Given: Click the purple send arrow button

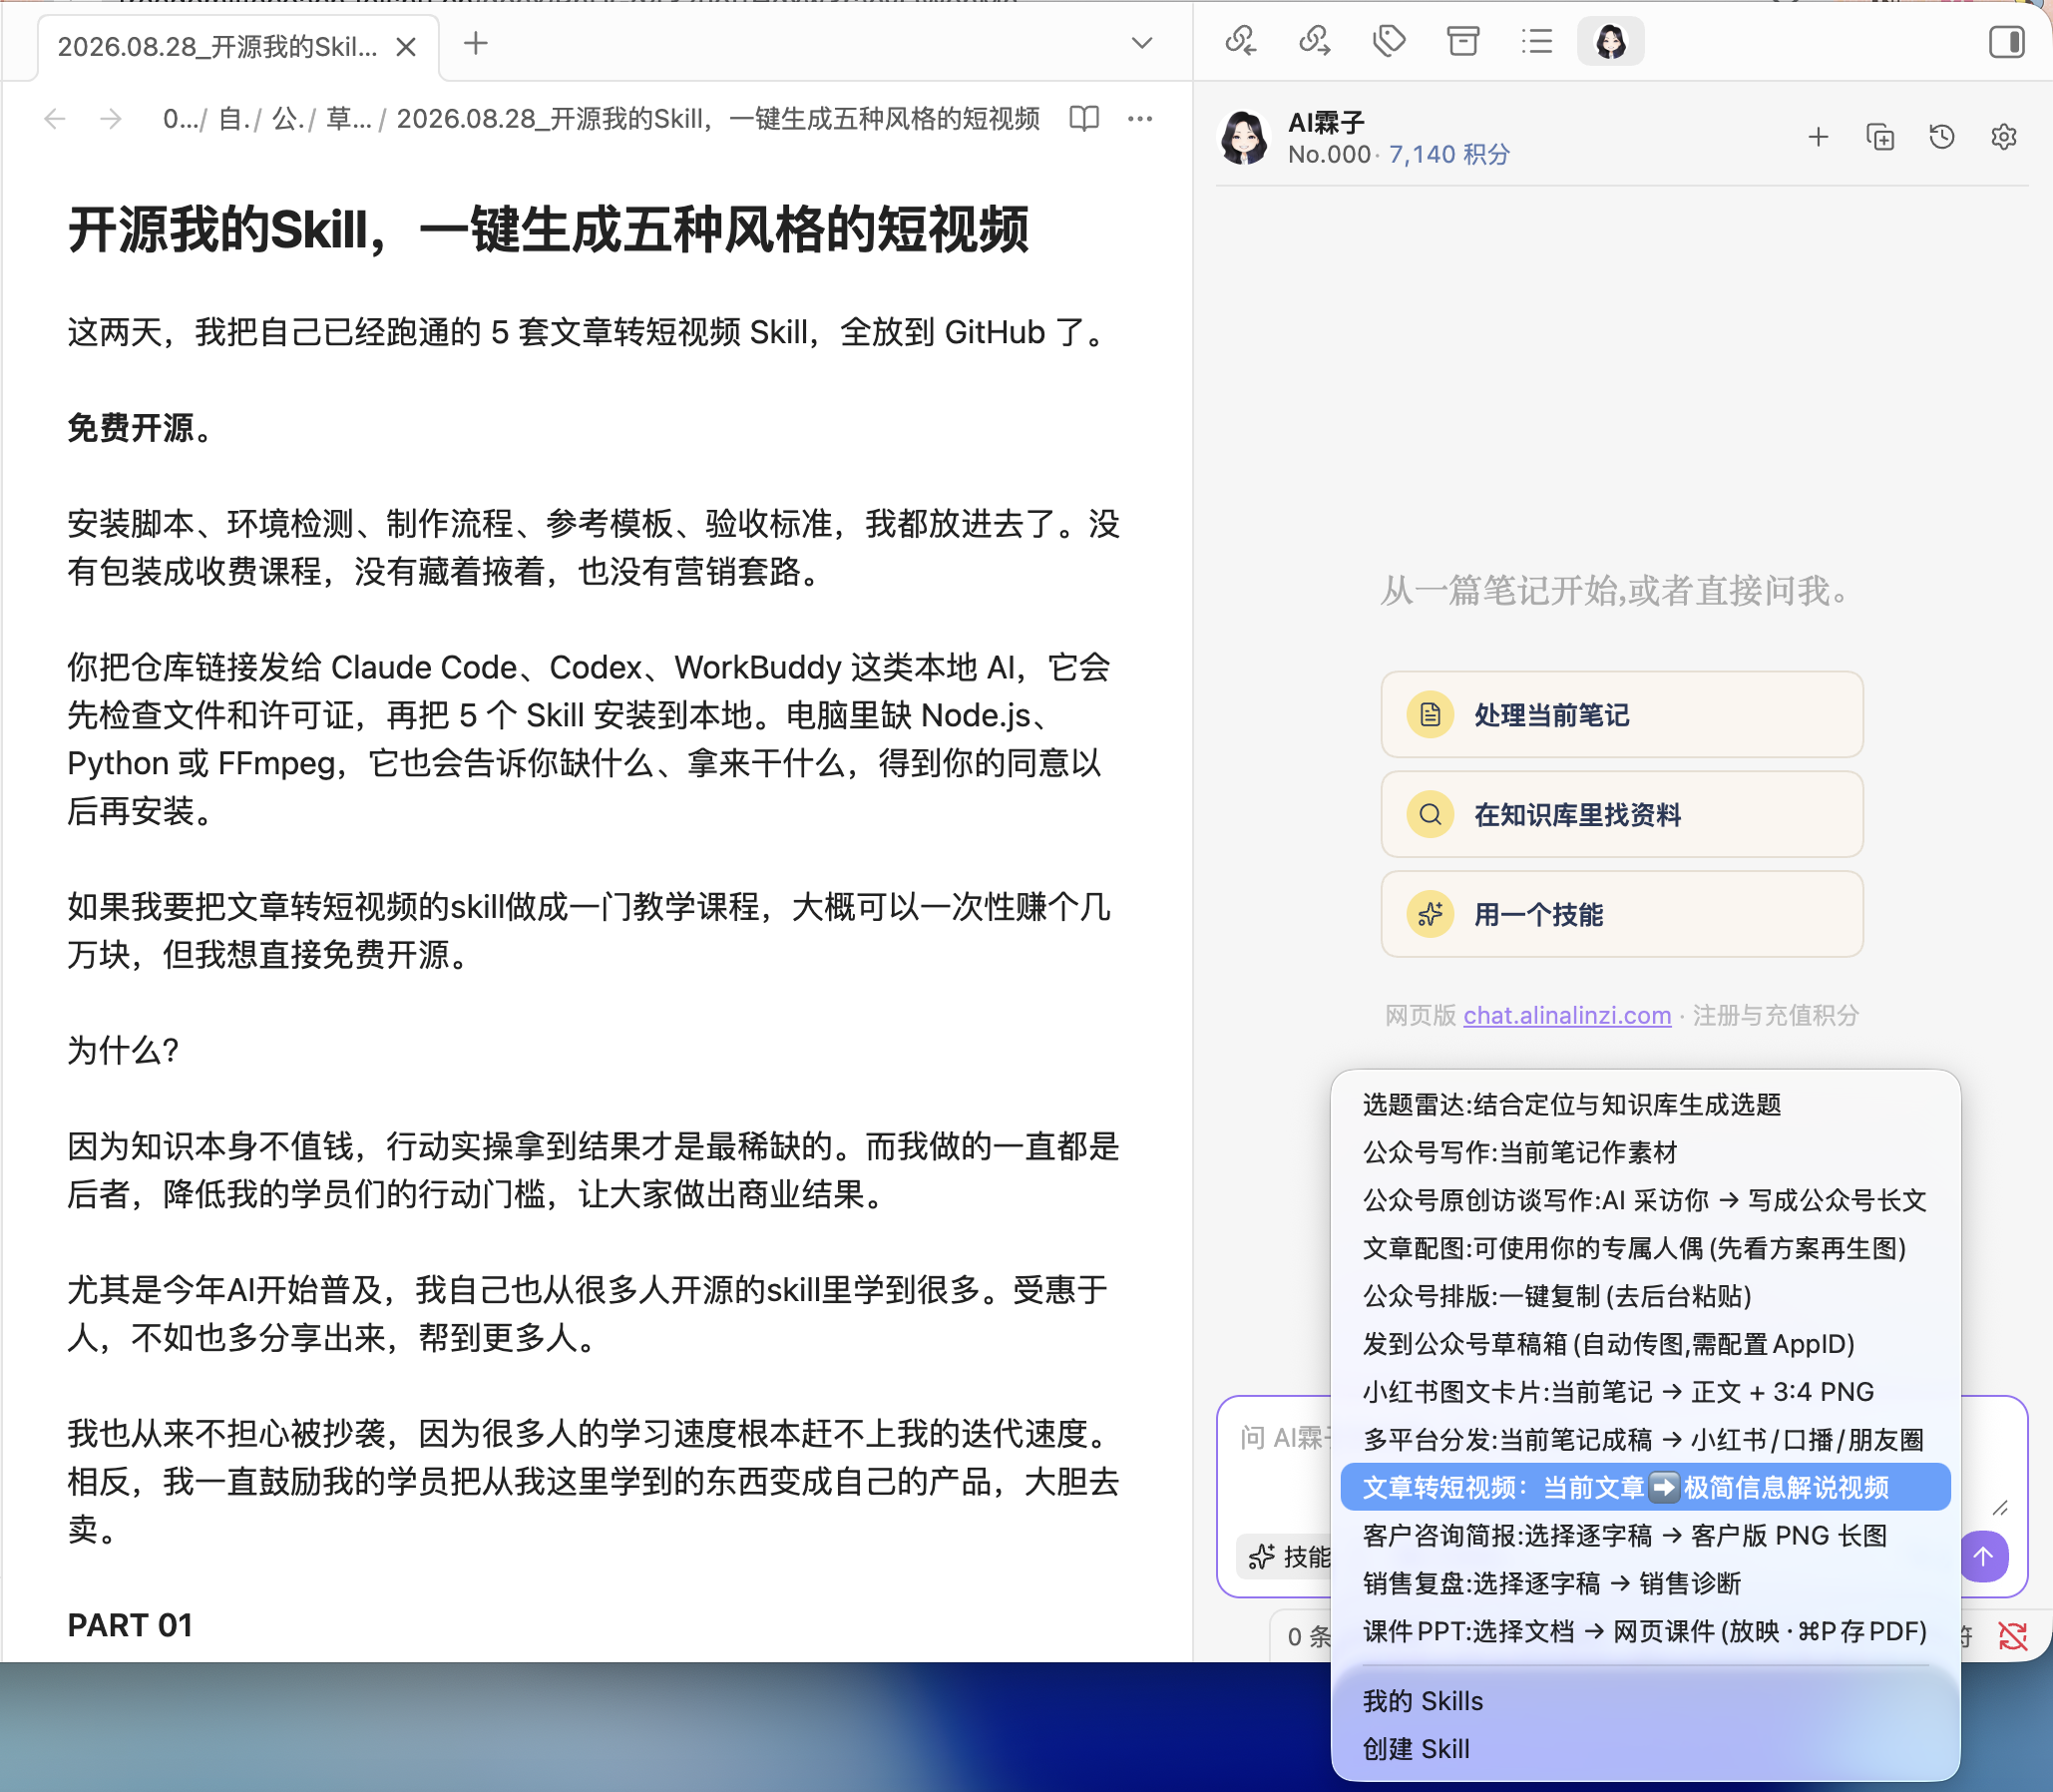Looking at the screenshot, I should point(1983,1556).
